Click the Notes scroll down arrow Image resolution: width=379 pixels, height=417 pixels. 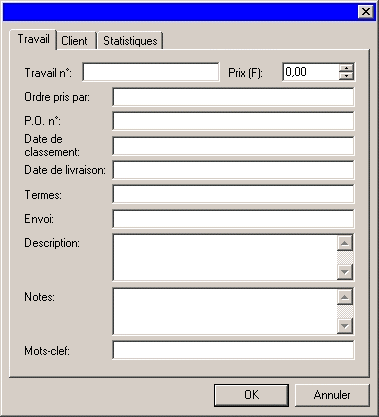(345, 326)
